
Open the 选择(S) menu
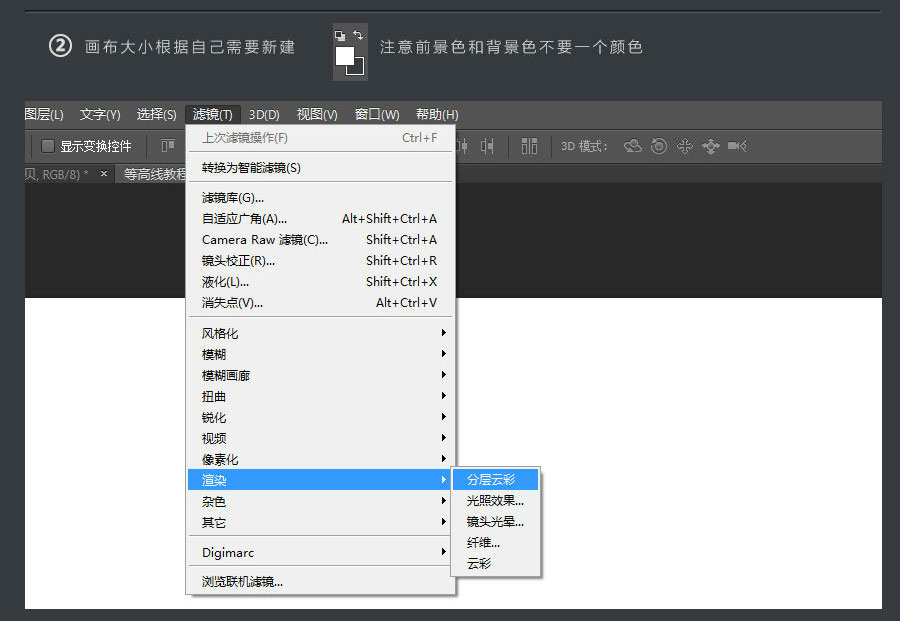[156, 114]
